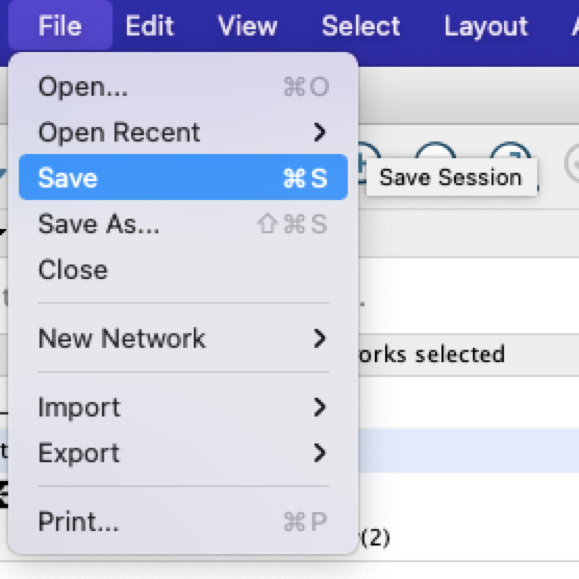This screenshot has width=579, height=579.
Task: Open the Edit menu
Action: pos(150,26)
